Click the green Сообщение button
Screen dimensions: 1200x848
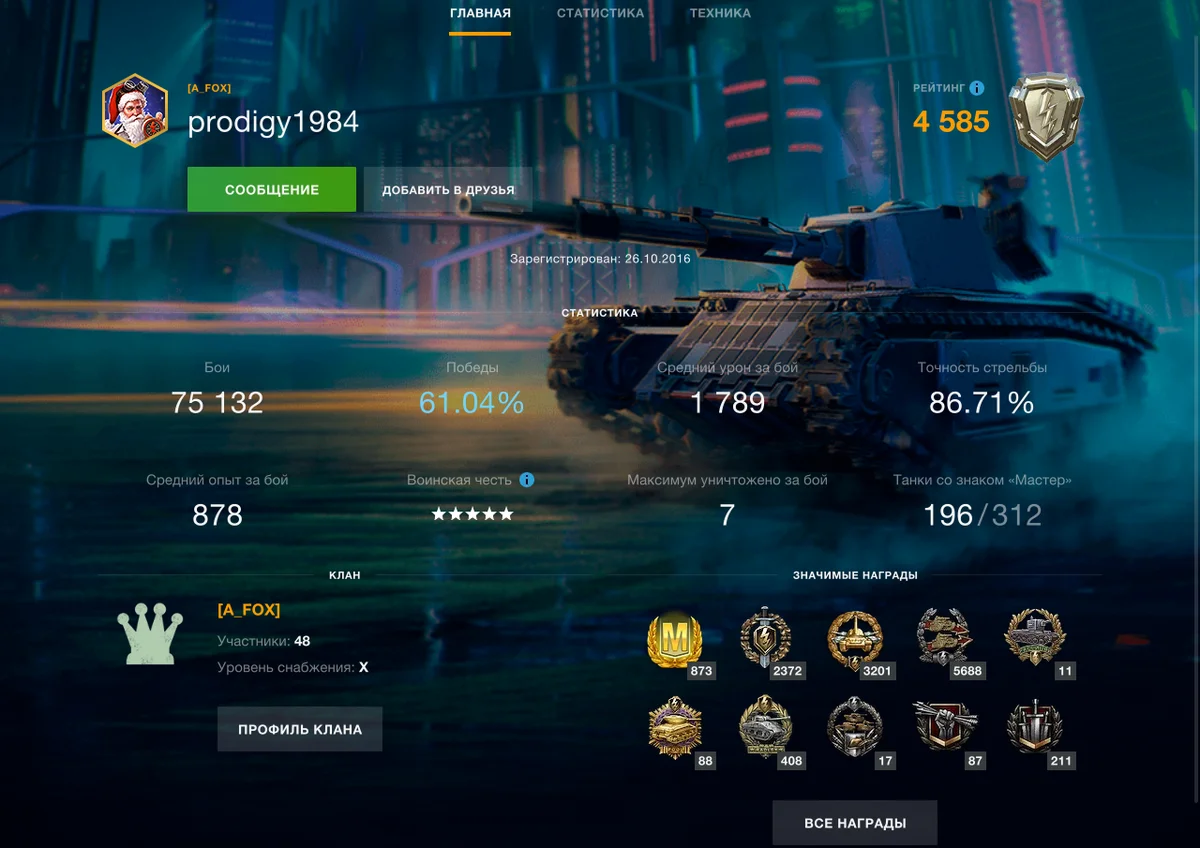271,189
